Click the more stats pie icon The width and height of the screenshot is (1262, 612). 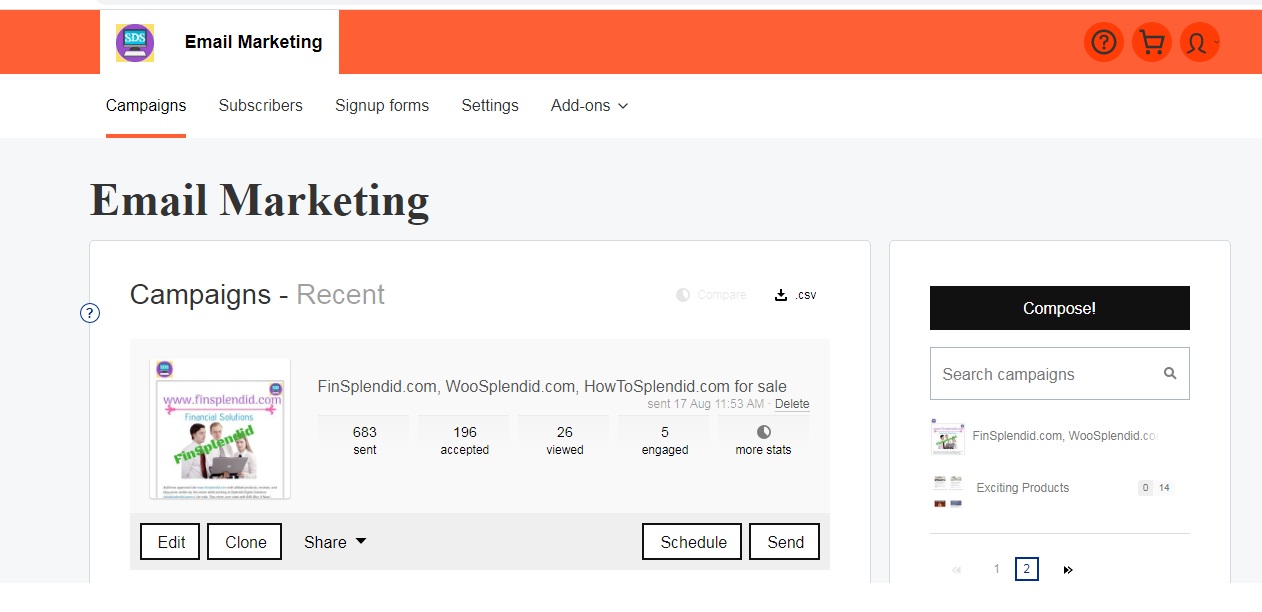764,432
